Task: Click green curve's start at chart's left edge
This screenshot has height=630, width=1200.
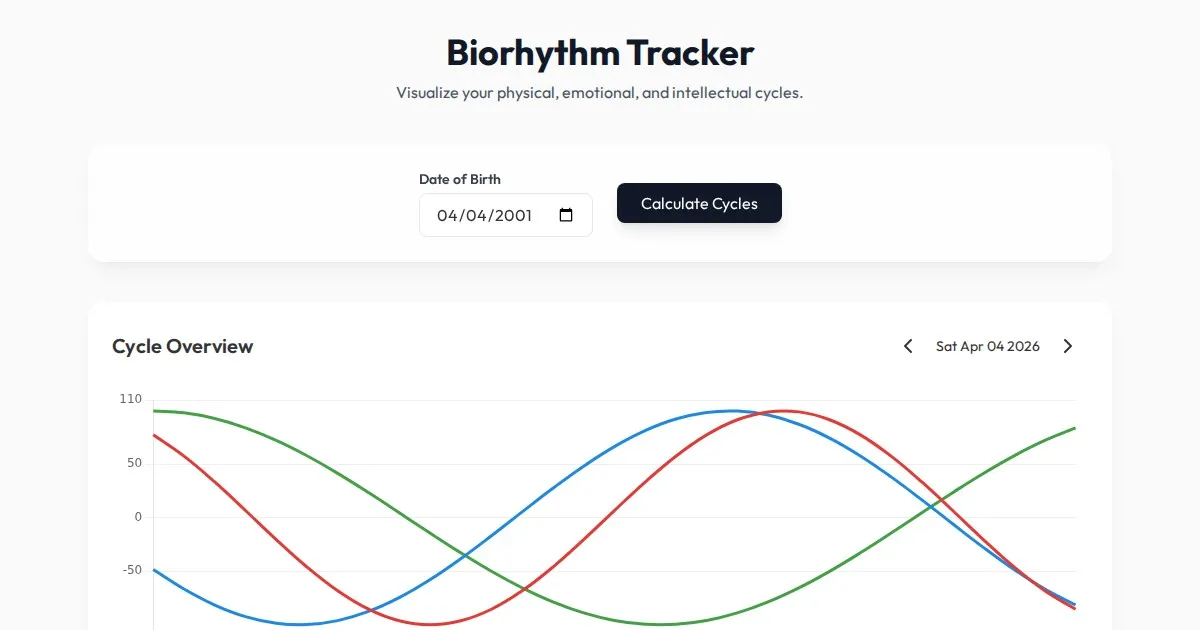Action: point(154,410)
